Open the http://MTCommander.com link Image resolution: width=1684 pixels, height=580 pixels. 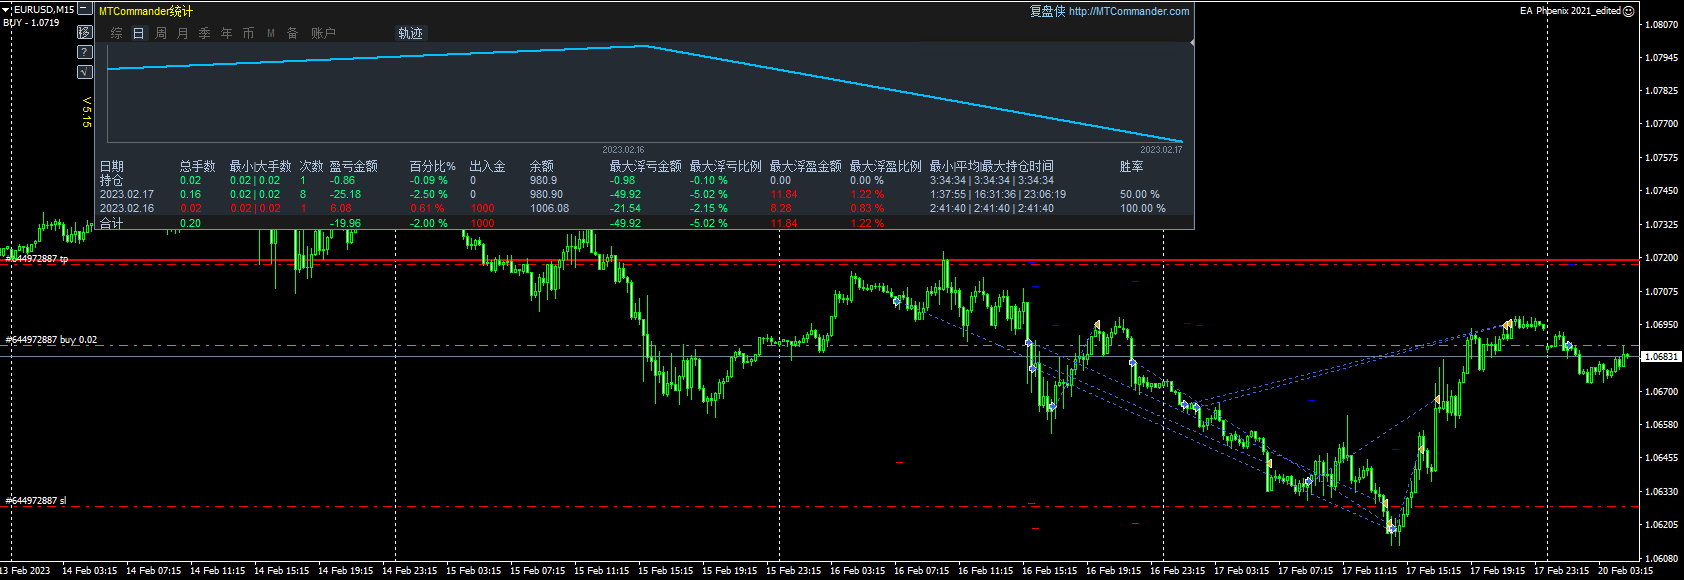click(1128, 11)
